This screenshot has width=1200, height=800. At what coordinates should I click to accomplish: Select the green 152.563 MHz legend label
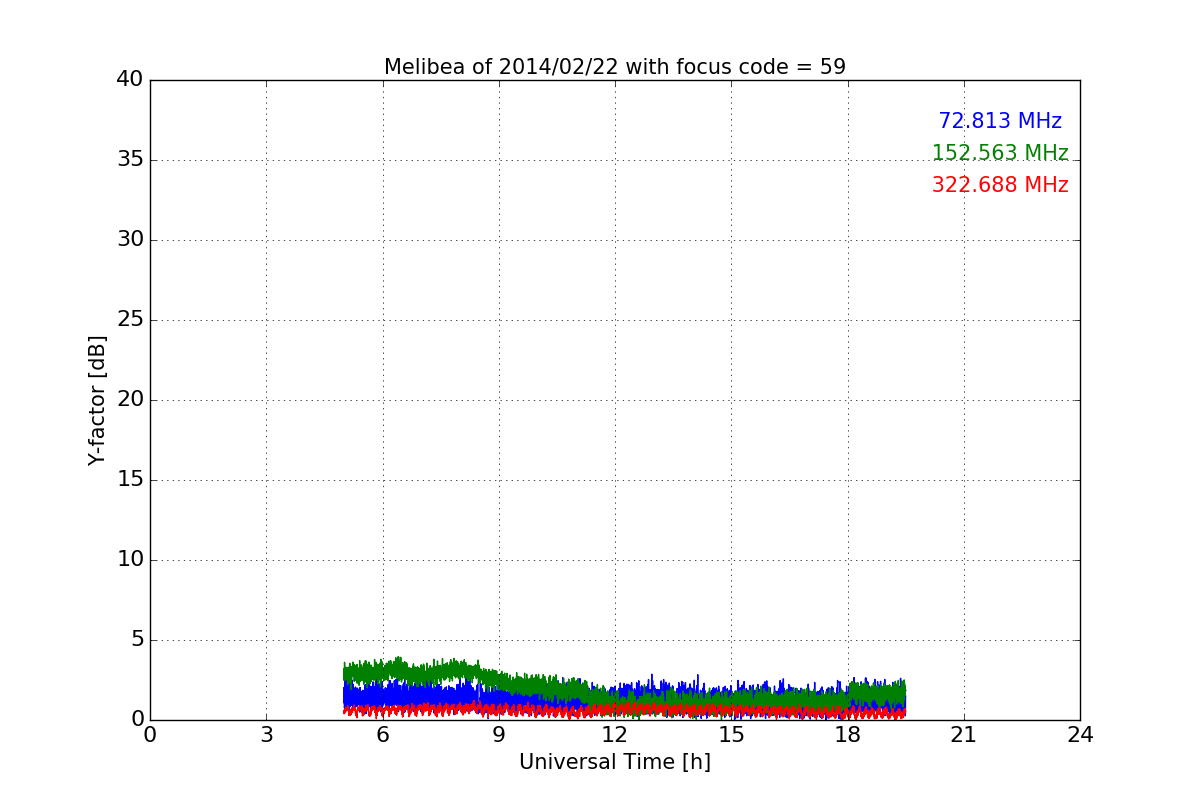pos(1000,153)
